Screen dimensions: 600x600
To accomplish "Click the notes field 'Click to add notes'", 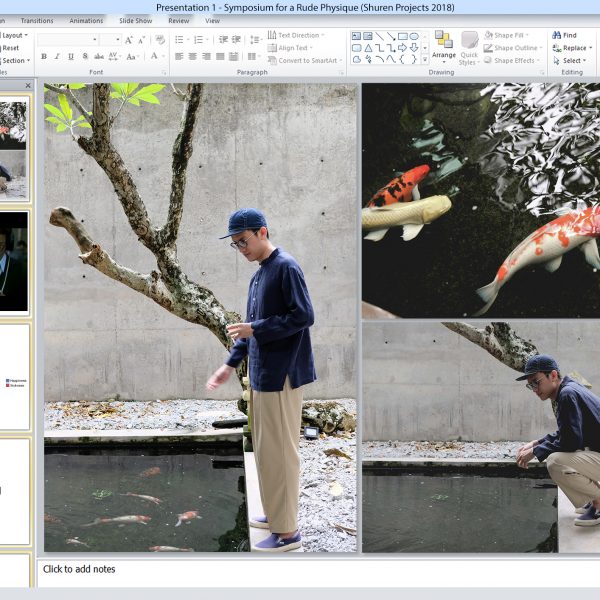I will click(x=79, y=569).
